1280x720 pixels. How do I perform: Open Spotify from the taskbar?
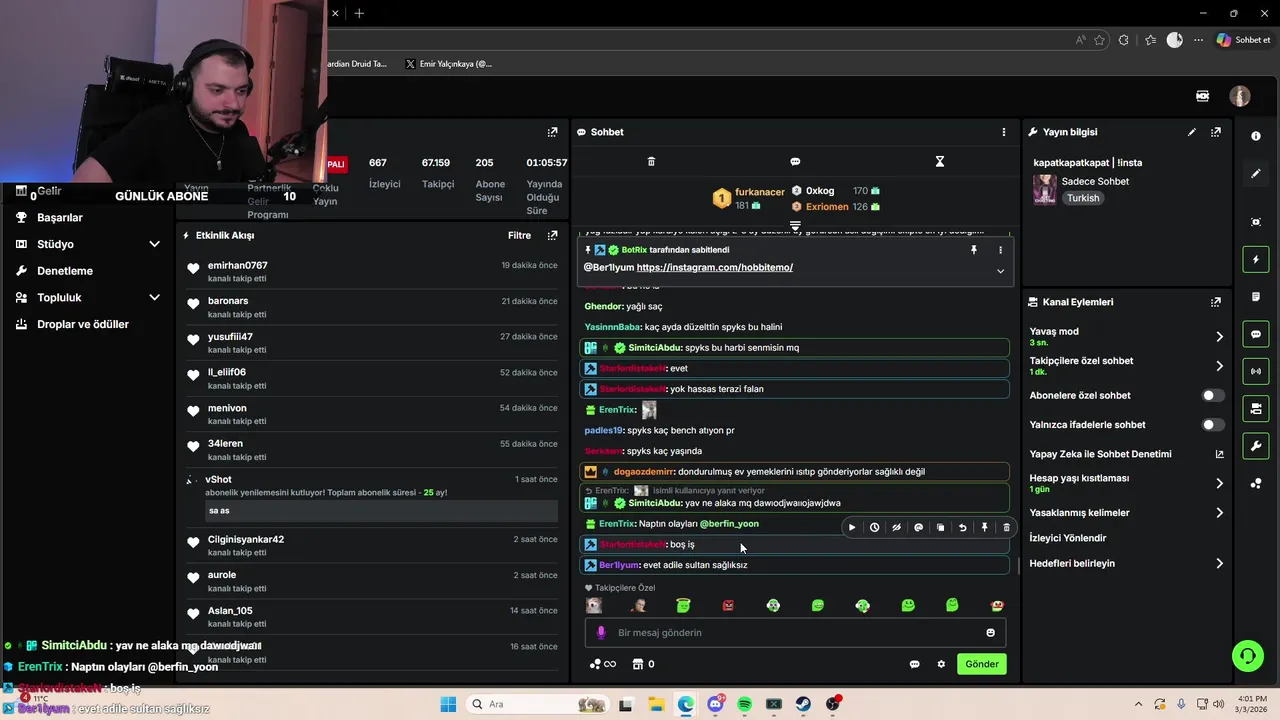pyautogui.click(x=744, y=704)
